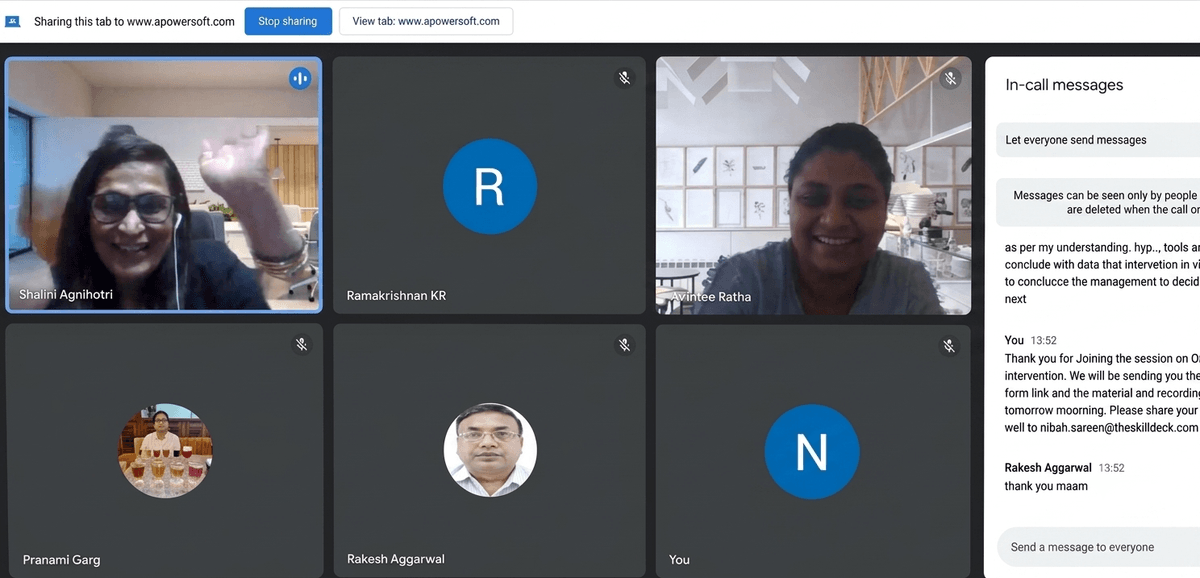The width and height of the screenshot is (1200, 578).
Task: Click Rakesh Aggarwal's thank you maam message
Action: [x=1046, y=486]
